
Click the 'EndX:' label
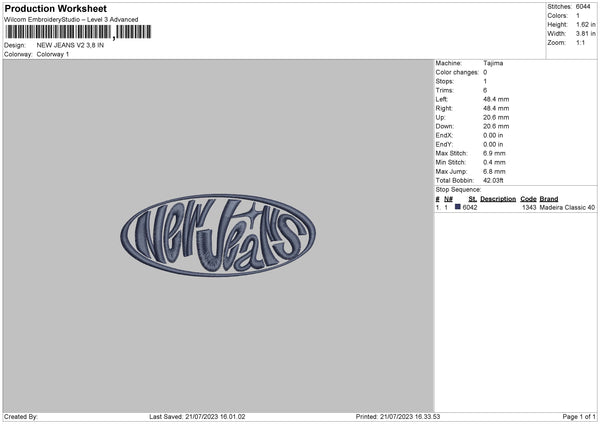444,135
